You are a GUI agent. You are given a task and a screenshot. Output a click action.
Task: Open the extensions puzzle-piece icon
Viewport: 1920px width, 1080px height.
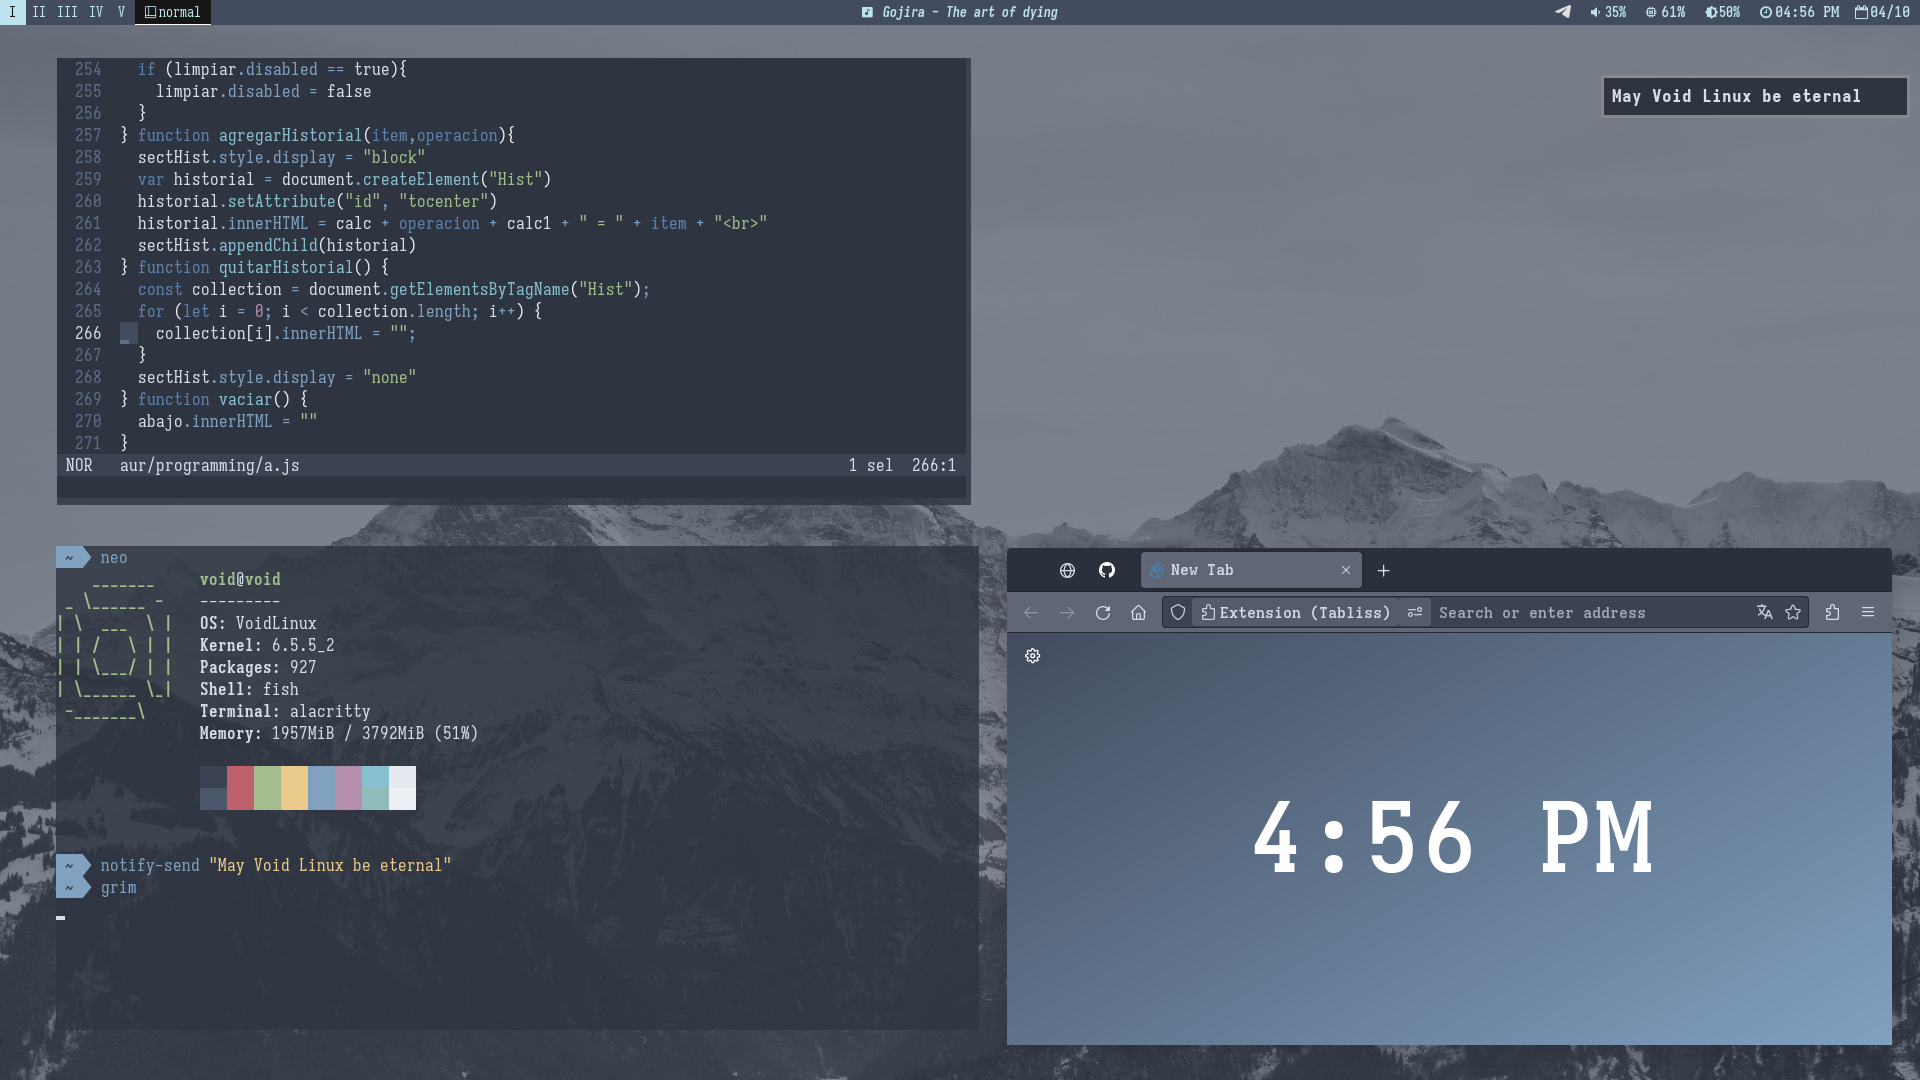coord(1833,612)
